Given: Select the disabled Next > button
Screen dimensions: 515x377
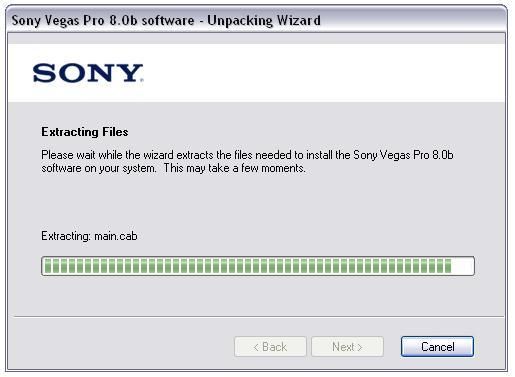Looking at the screenshot, I should click(347, 347).
